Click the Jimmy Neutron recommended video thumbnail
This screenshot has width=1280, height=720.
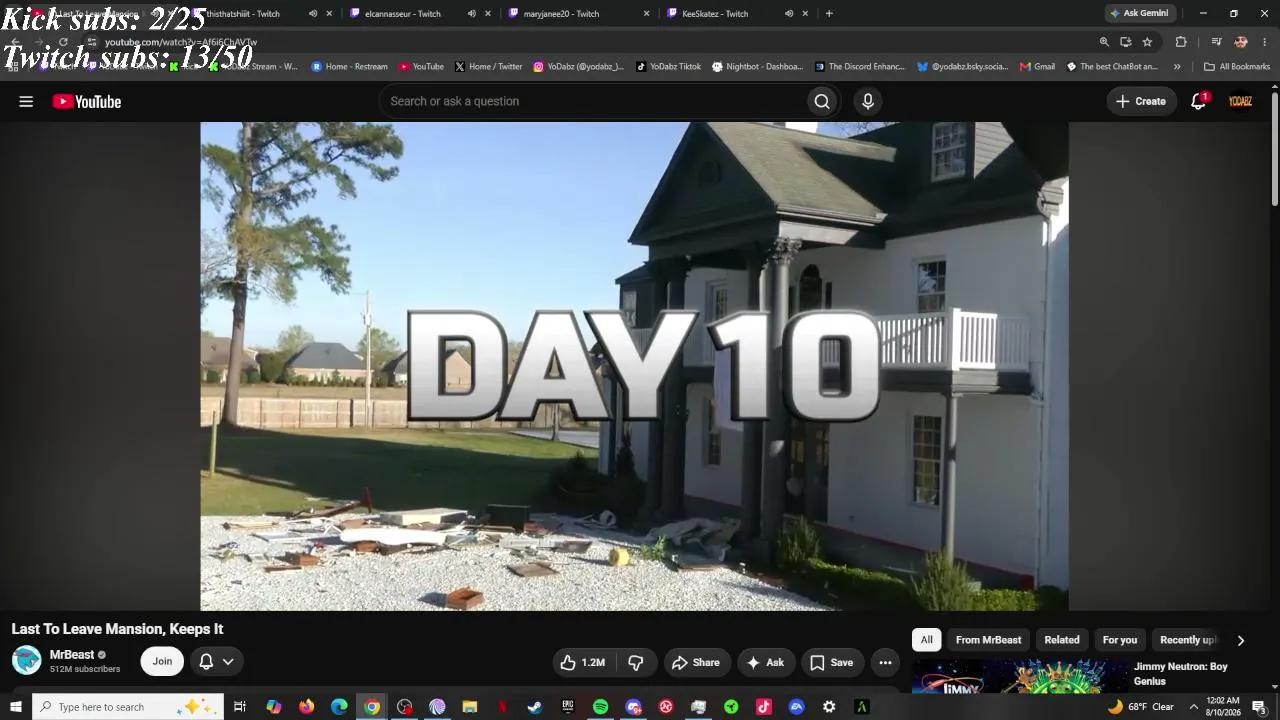point(1020,677)
